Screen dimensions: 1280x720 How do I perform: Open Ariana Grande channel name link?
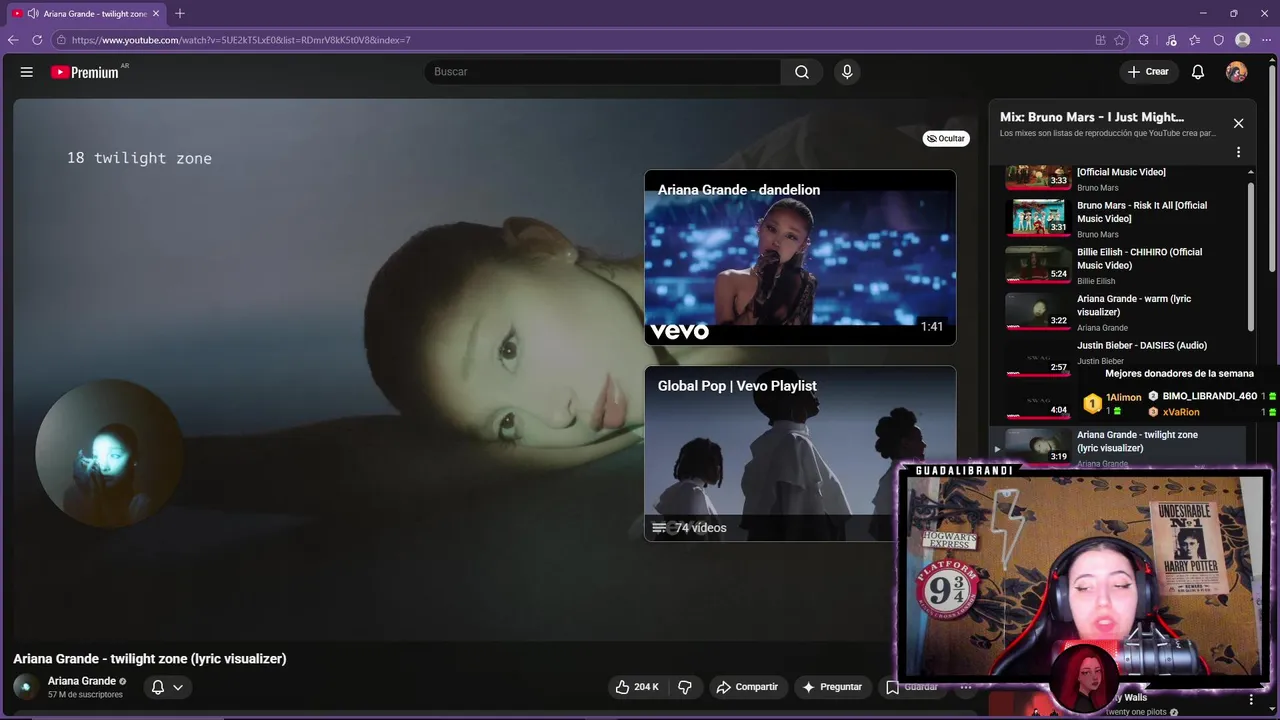pyautogui.click(x=82, y=681)
